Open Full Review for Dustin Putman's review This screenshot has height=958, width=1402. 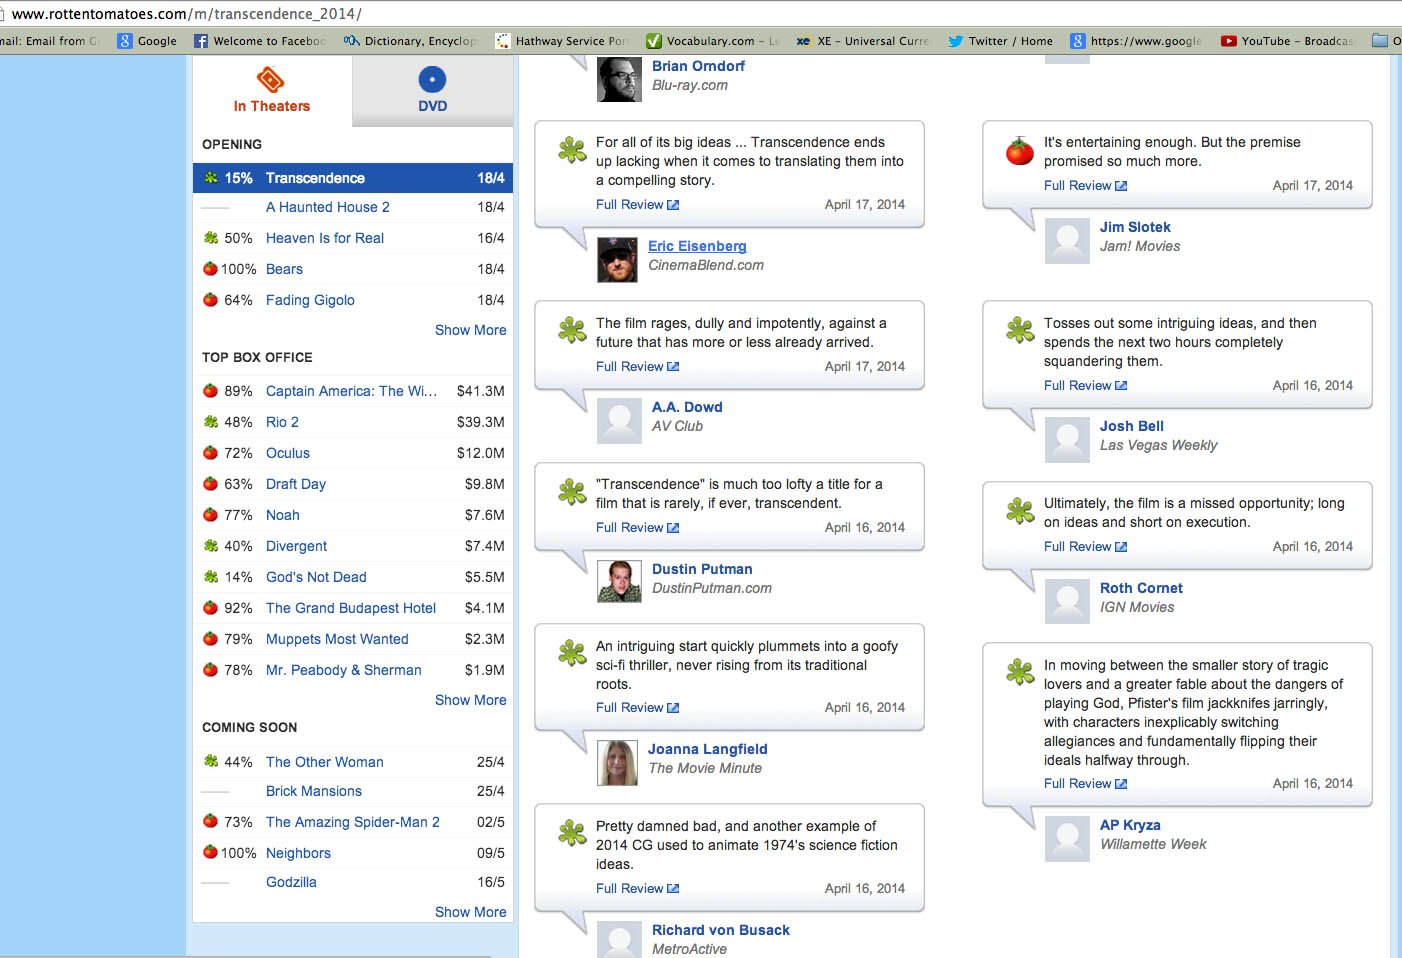pos(637,528)
